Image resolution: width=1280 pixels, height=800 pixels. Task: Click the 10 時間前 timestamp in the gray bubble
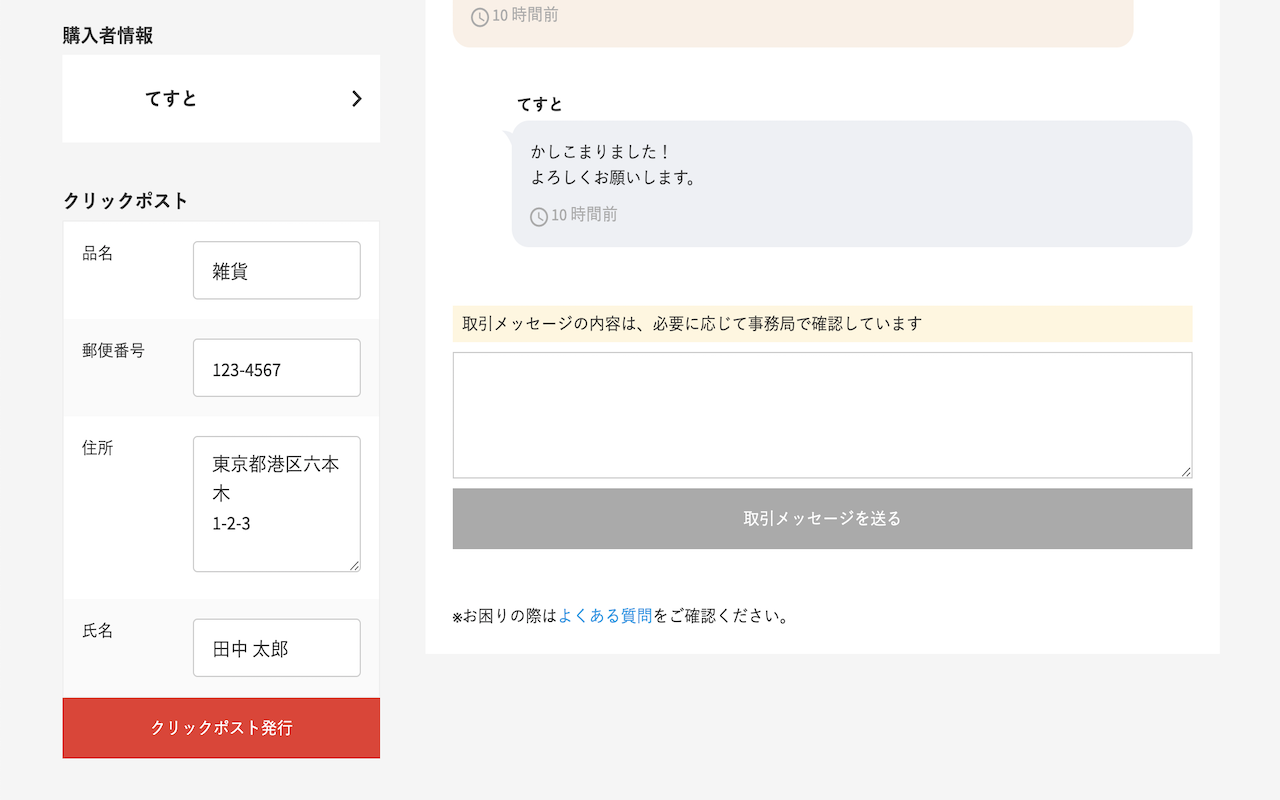pyautogui.click(x=584, y=215)
